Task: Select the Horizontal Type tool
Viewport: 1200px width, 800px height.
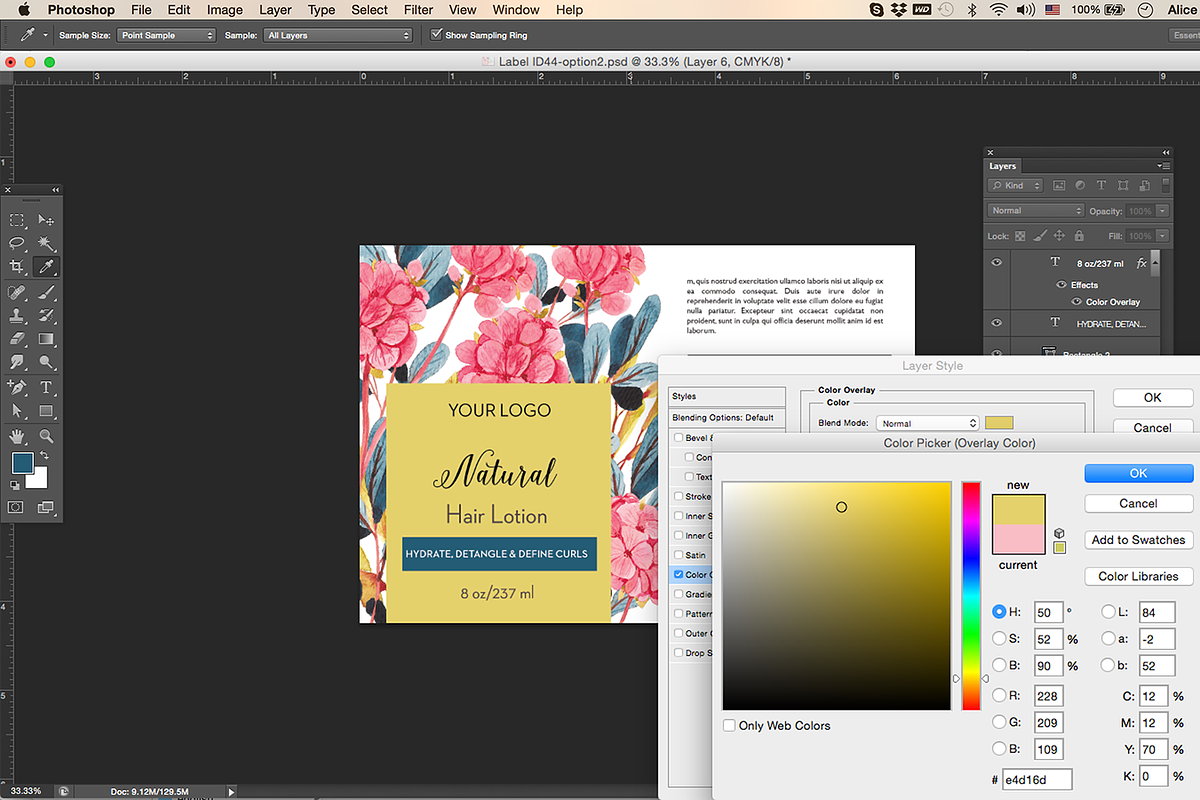Action: pos(46,387)
